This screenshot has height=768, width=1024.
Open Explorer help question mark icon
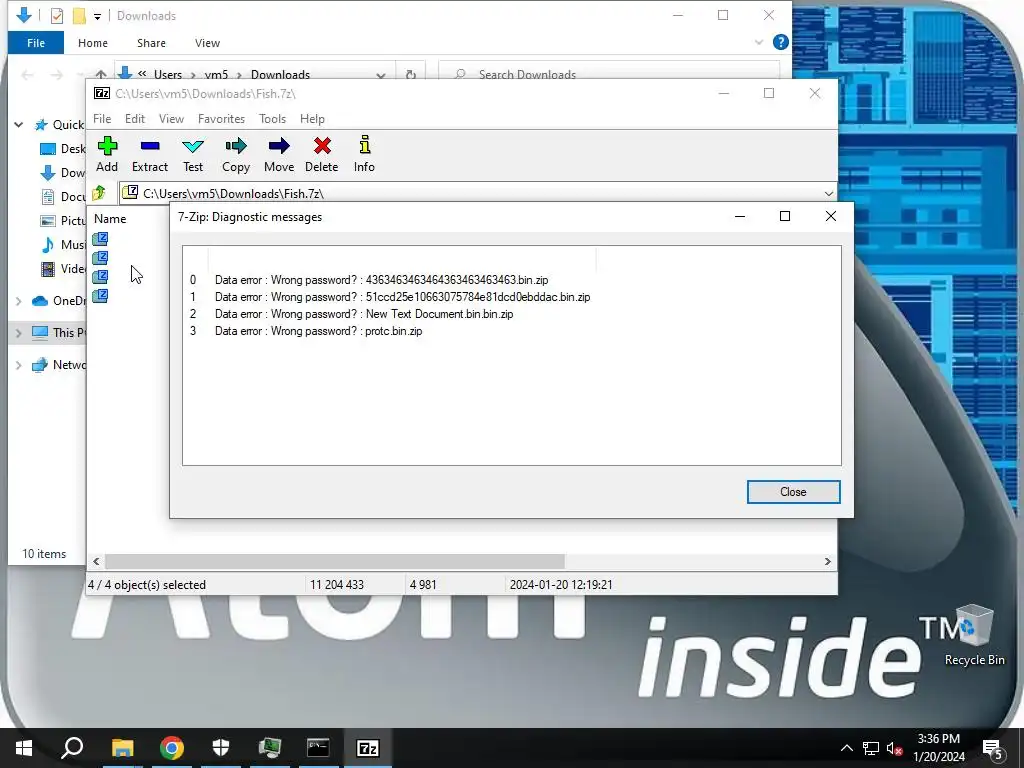(x=780, y=42)
